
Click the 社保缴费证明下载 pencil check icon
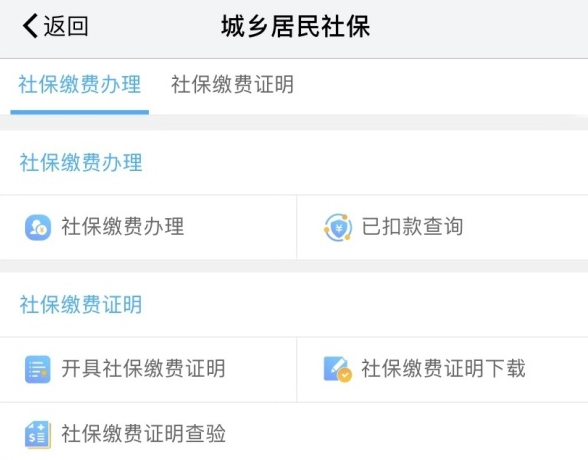(x=338, y=369)
